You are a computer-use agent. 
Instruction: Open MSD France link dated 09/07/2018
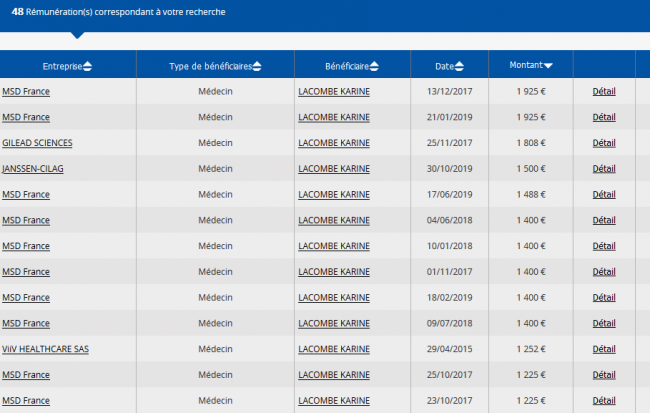point(26,323)
